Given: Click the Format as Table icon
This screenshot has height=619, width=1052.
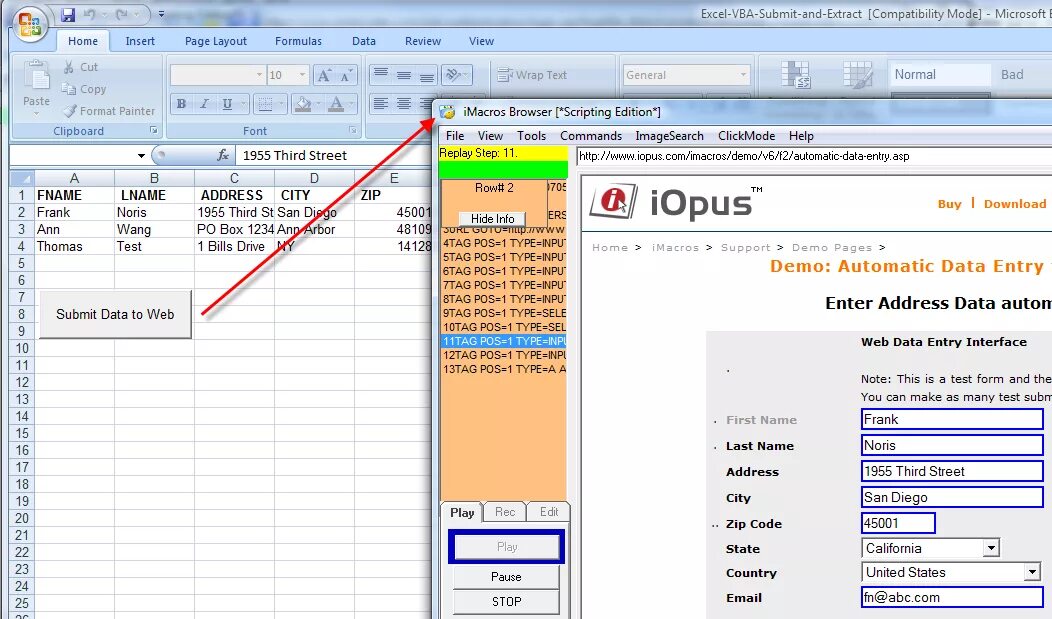Looking at the screenshot, I should [857, 75].
